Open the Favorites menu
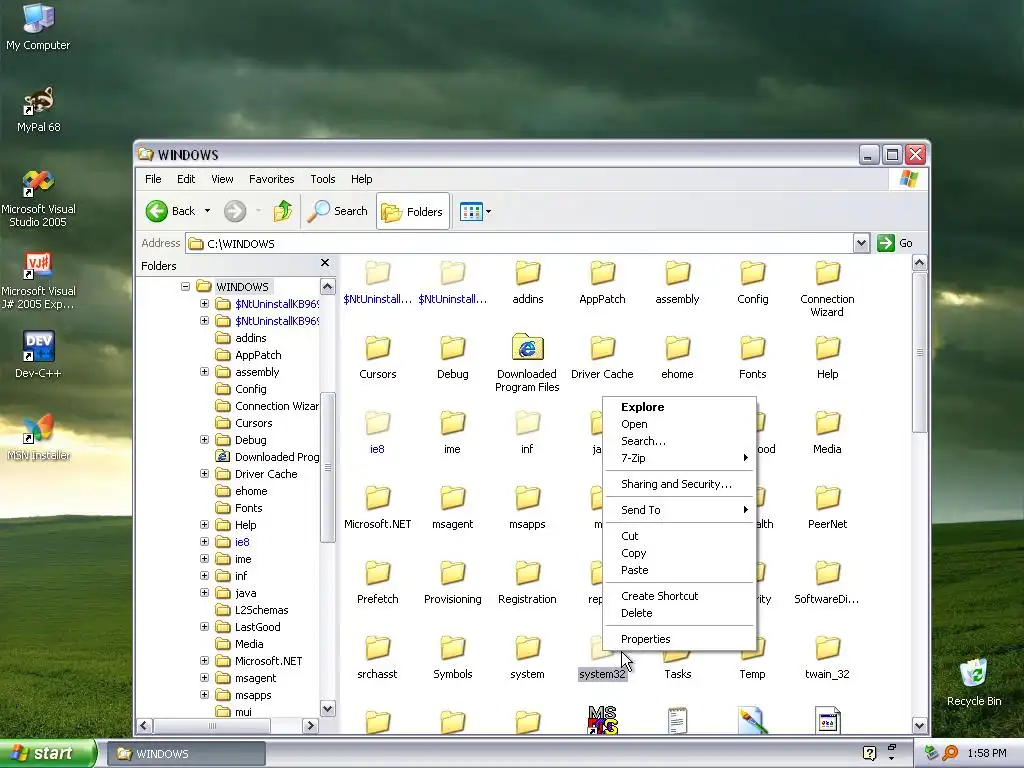 [x=271, y=179]
